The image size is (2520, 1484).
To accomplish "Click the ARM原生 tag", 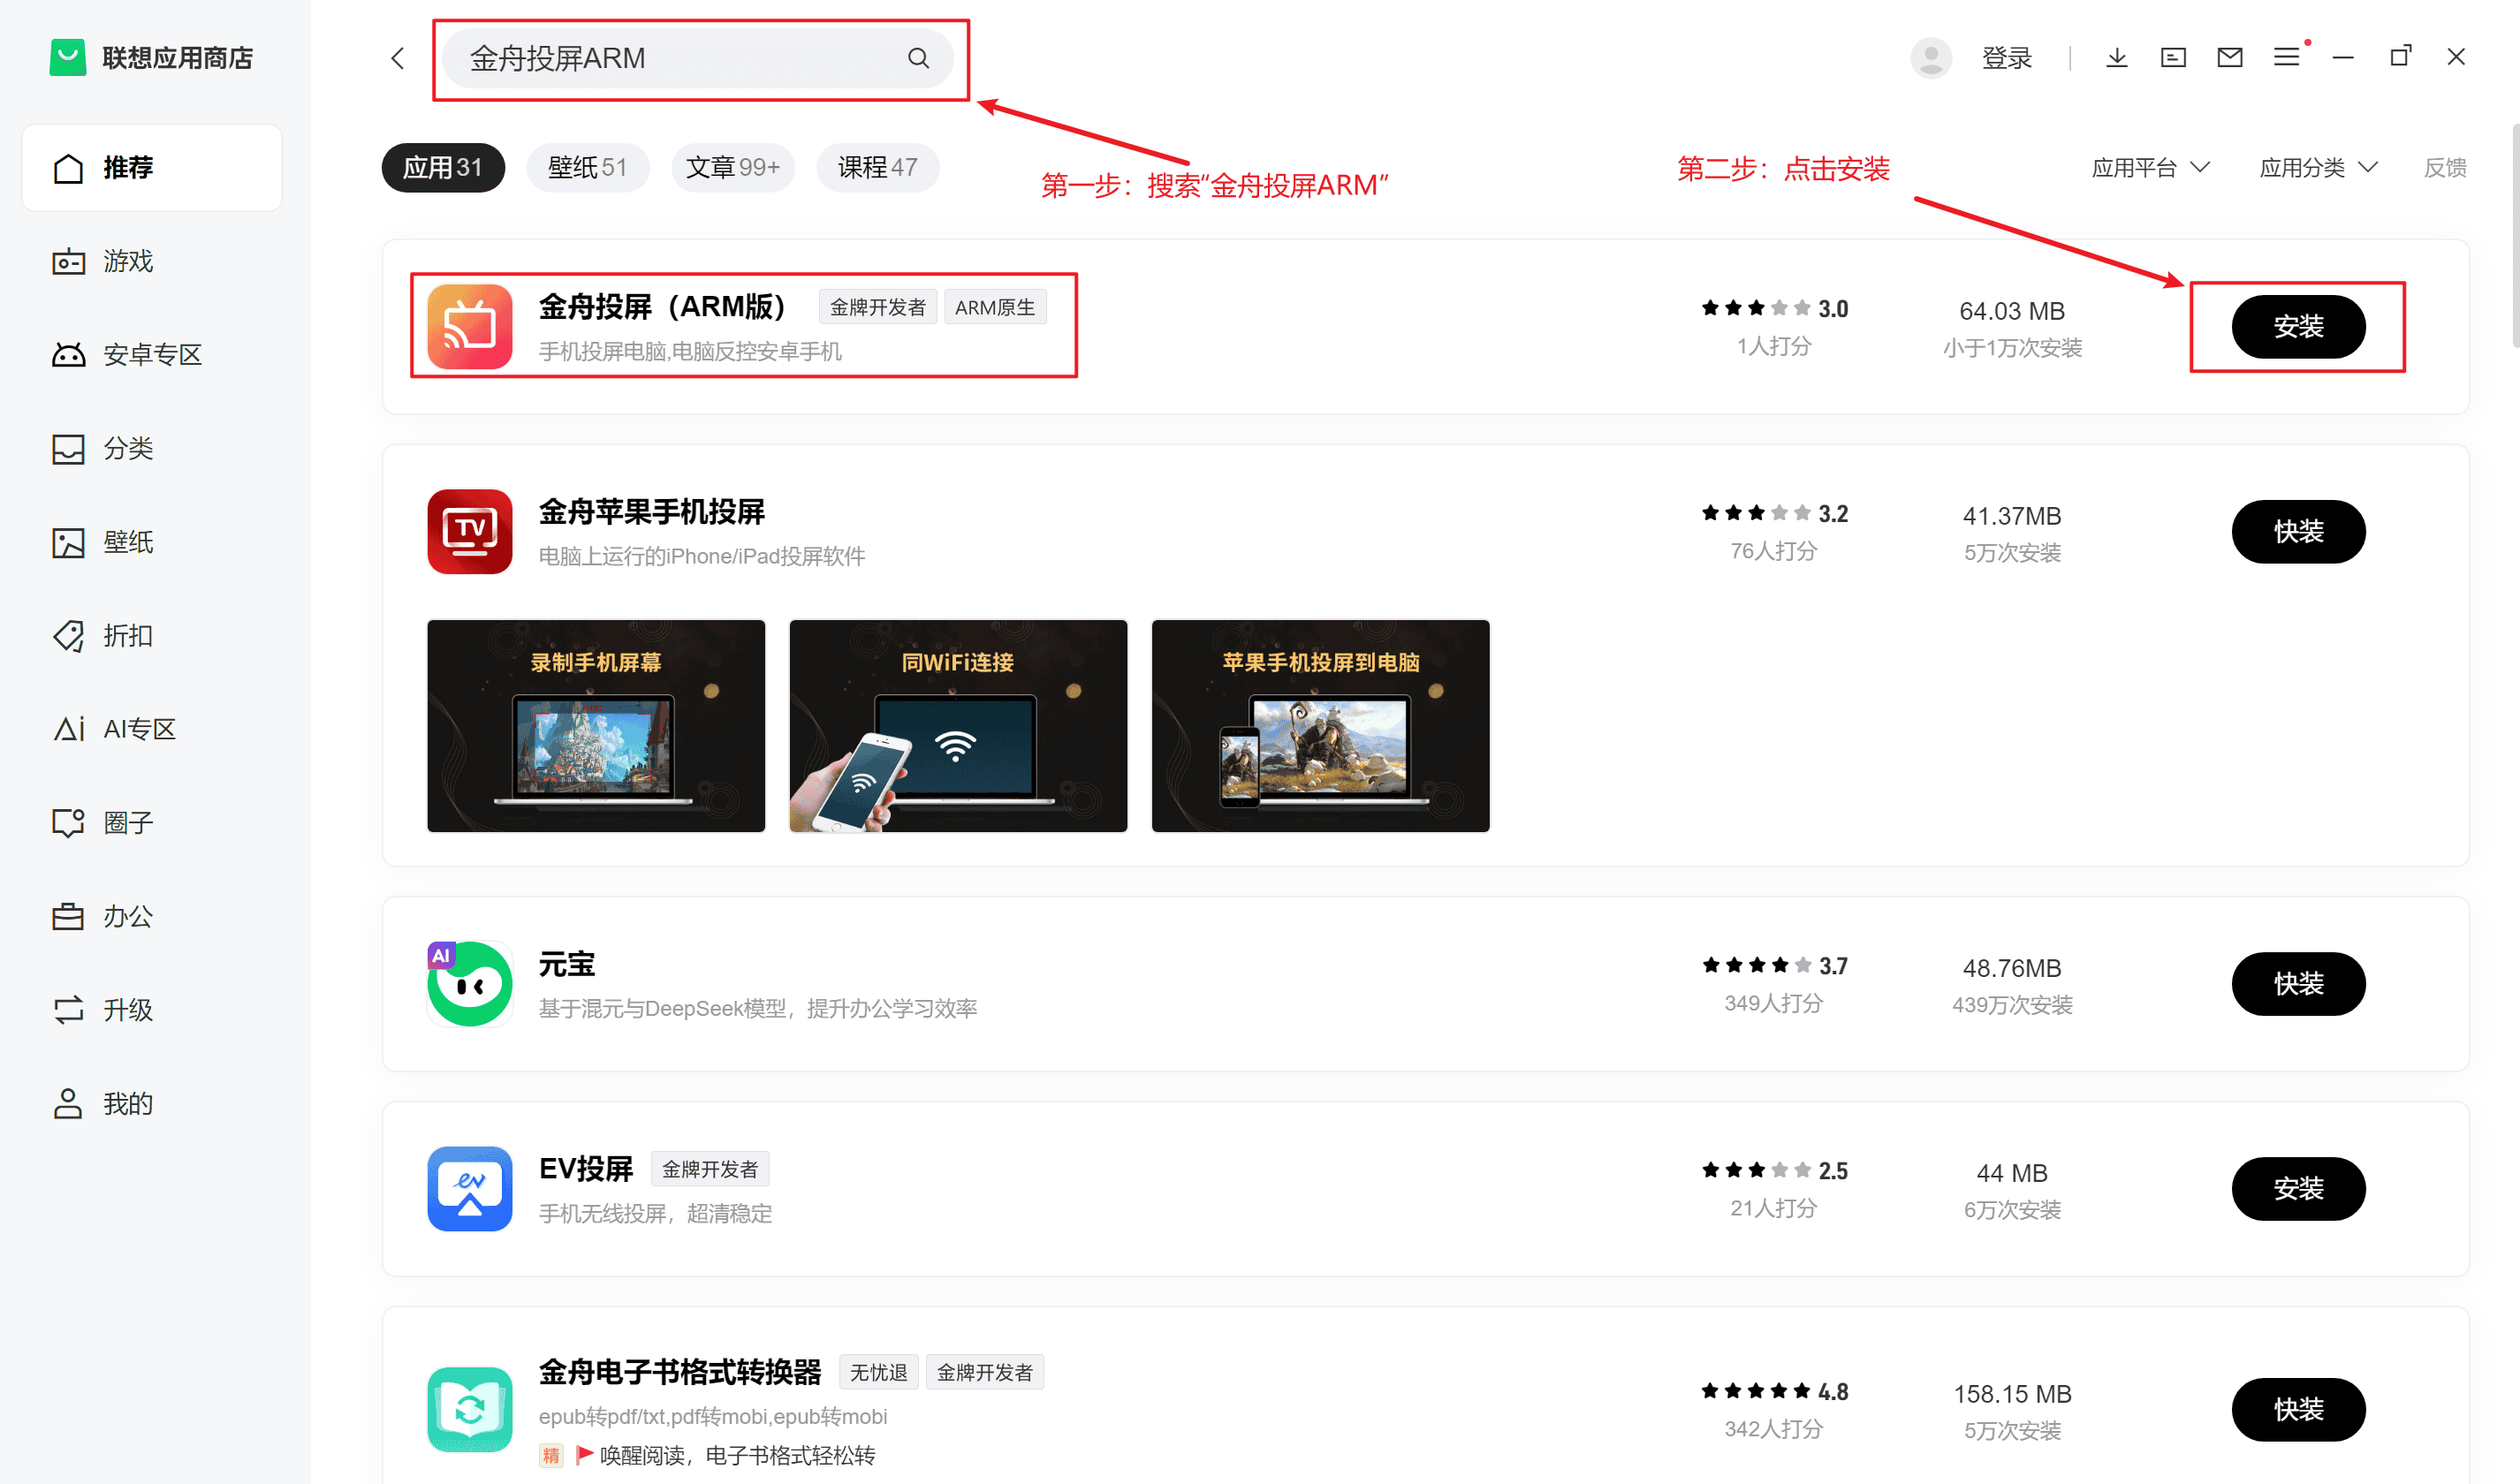I will click(x=994, y=307).
